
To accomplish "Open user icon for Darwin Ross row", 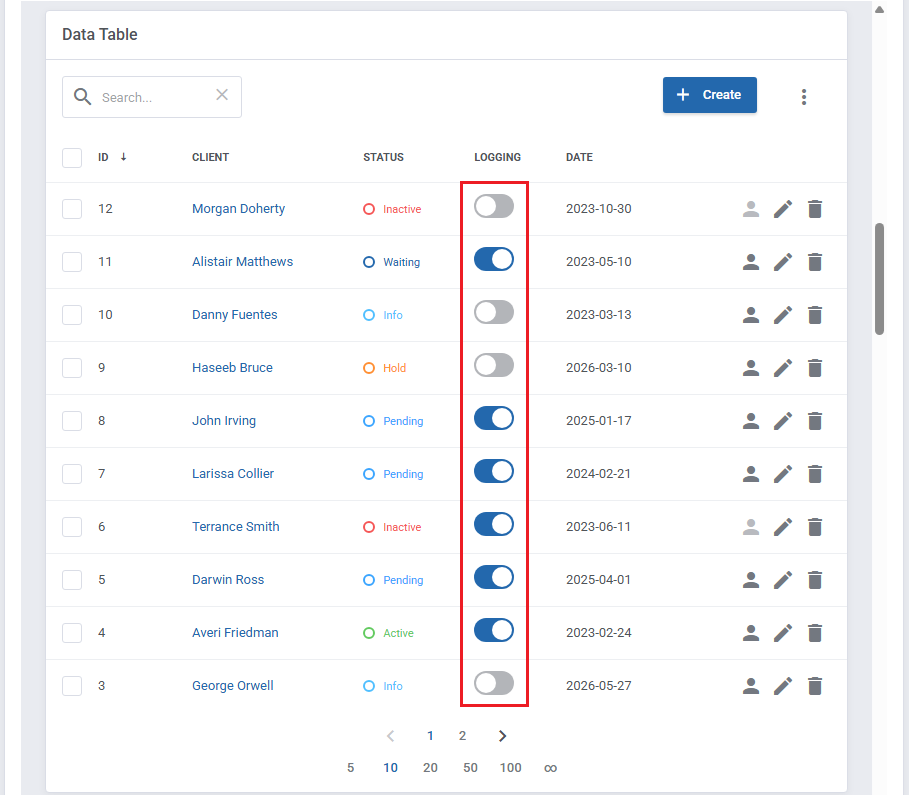I will [x=751, y=580].
